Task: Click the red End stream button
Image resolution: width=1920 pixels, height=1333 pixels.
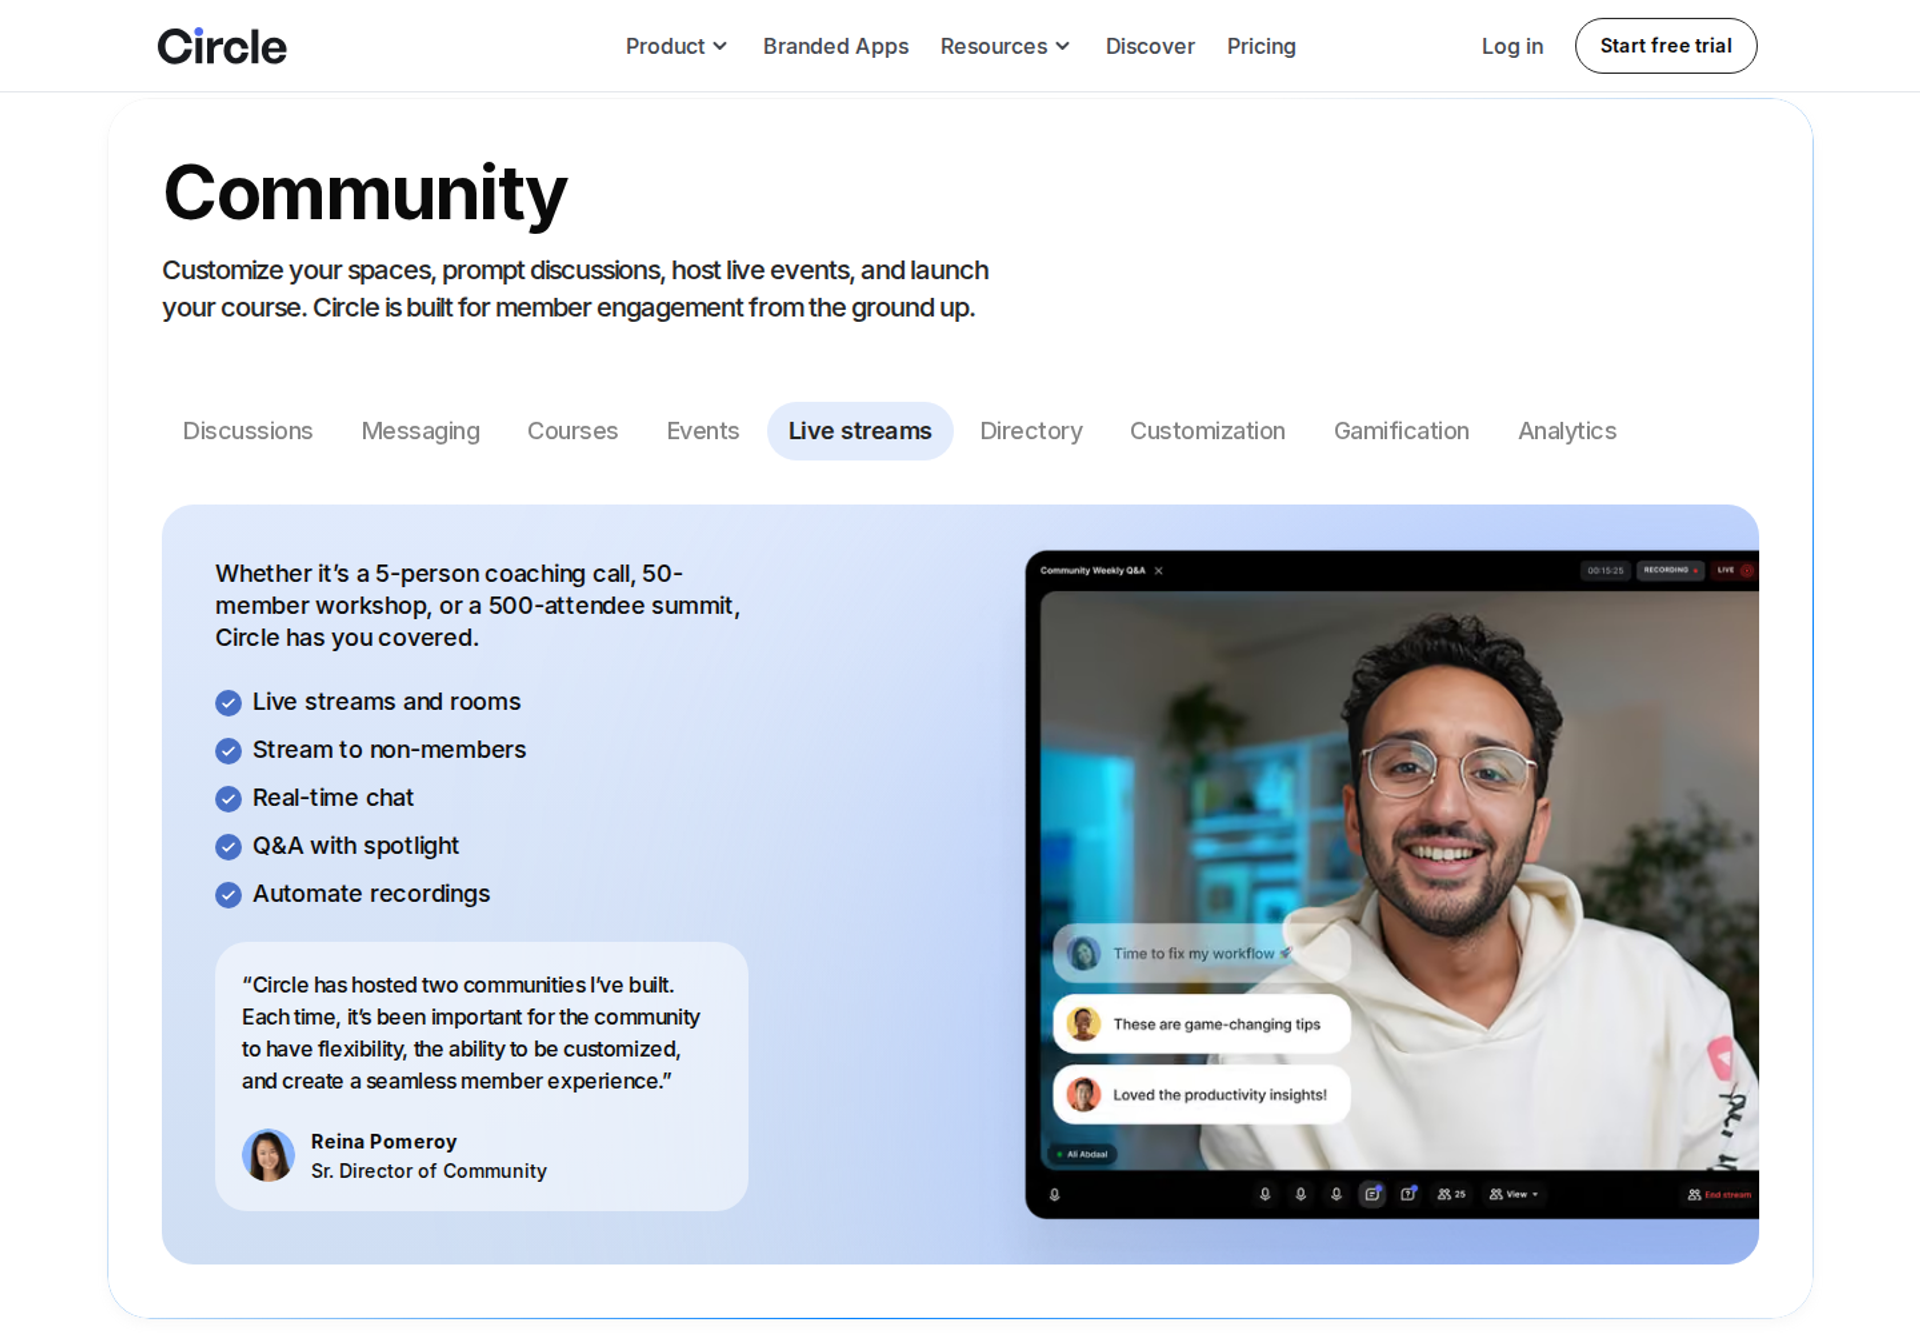Action: [1720, 1194]
